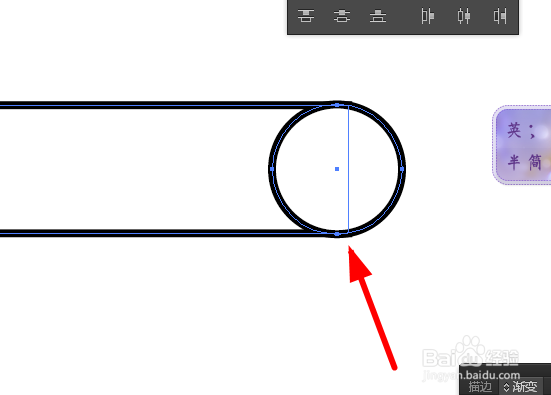Image resolution: width=551 pixels, height=395 pixels.
Task: Click the rectangle's vertical right edge inside circle
Action: (x=348, y=169)
